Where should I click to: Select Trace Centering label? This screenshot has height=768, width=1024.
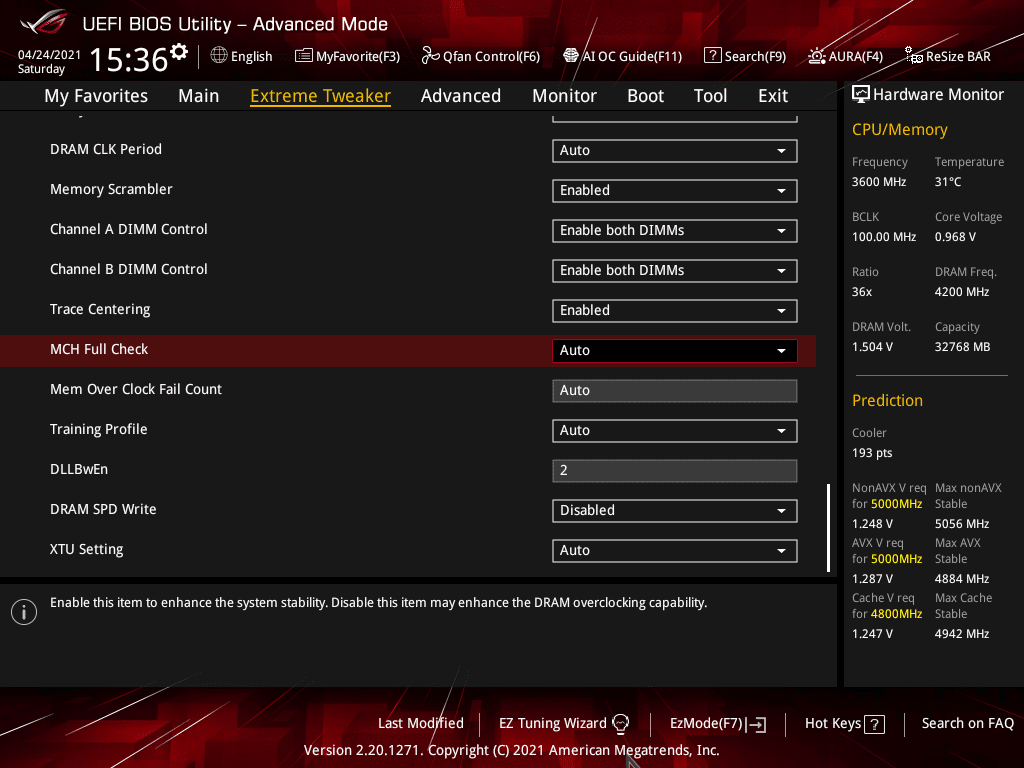[100, 310]
